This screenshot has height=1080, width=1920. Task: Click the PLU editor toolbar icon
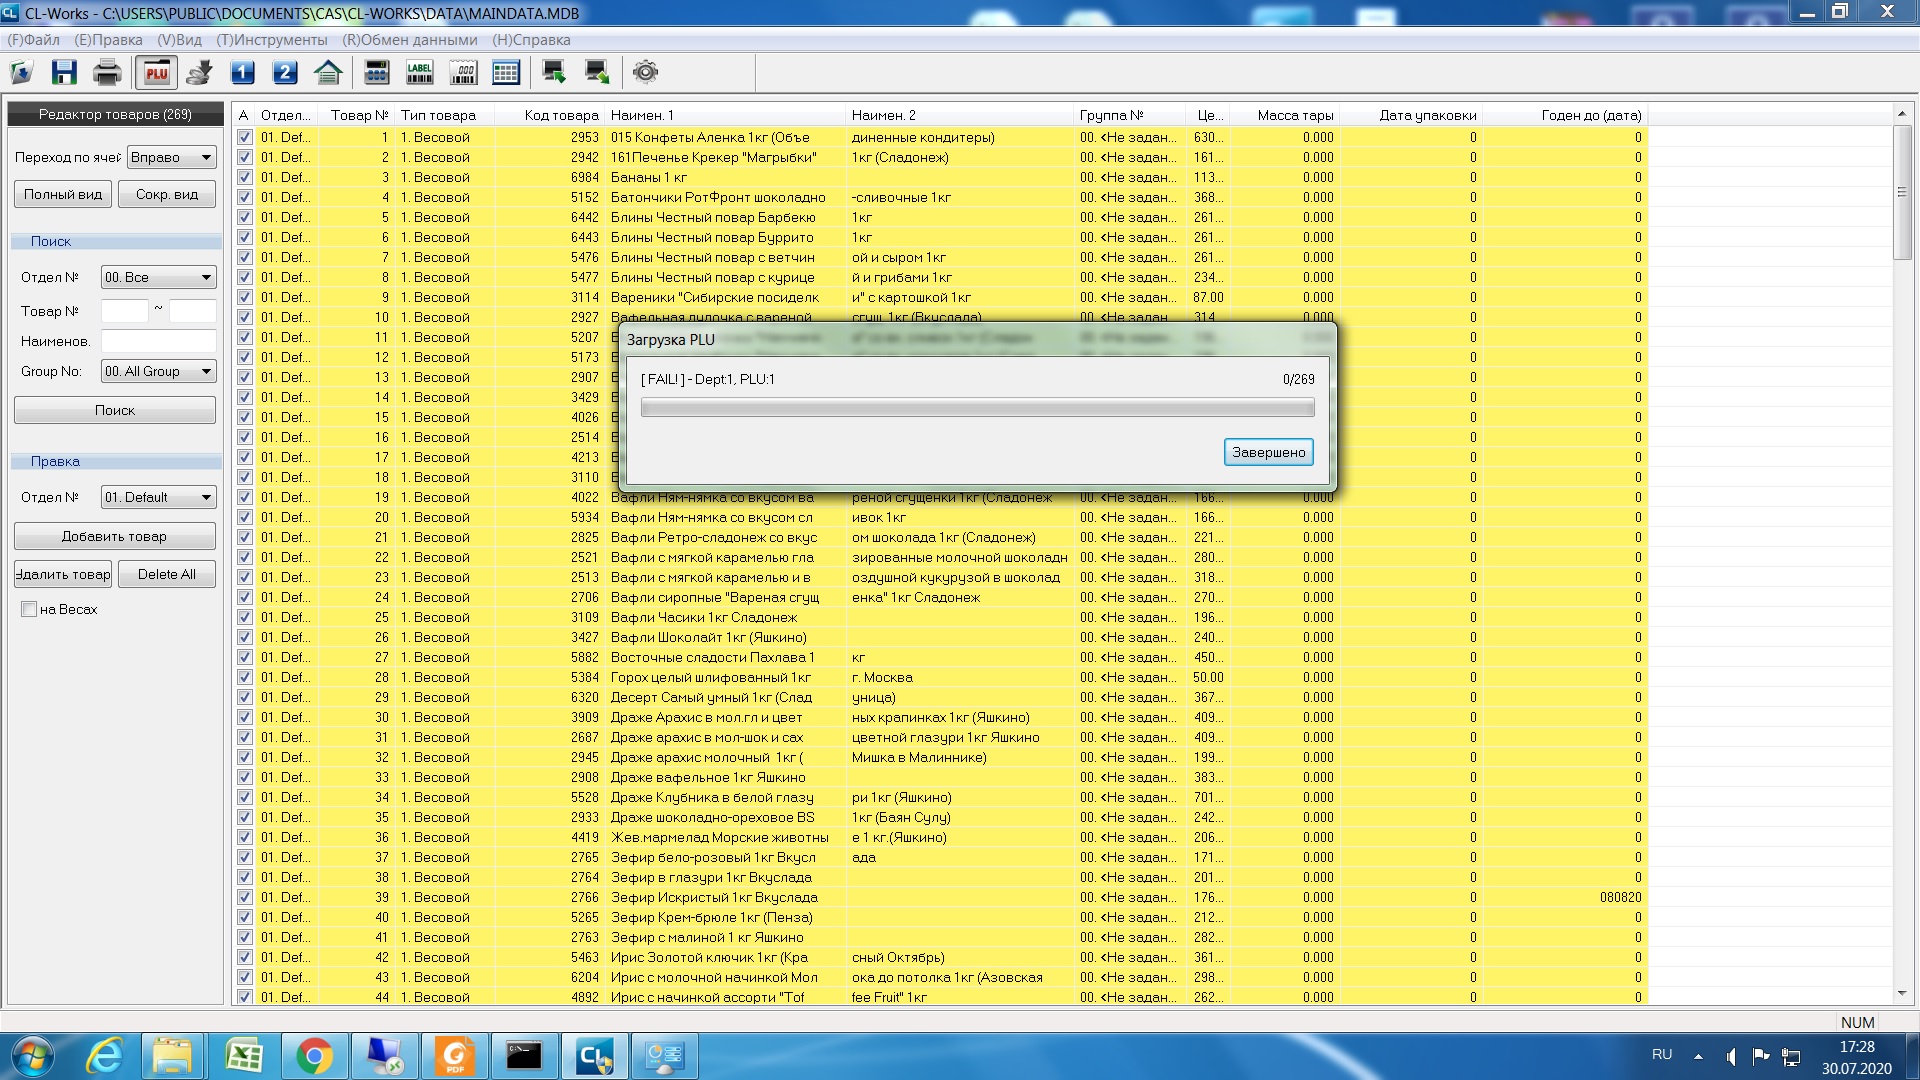click(x=157, y=72)
